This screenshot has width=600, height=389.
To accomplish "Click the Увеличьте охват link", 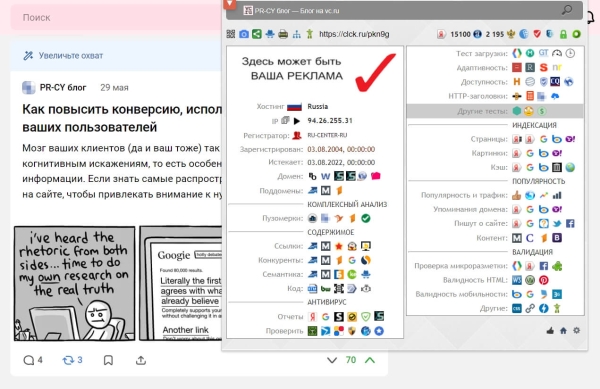I will [71, 55].
